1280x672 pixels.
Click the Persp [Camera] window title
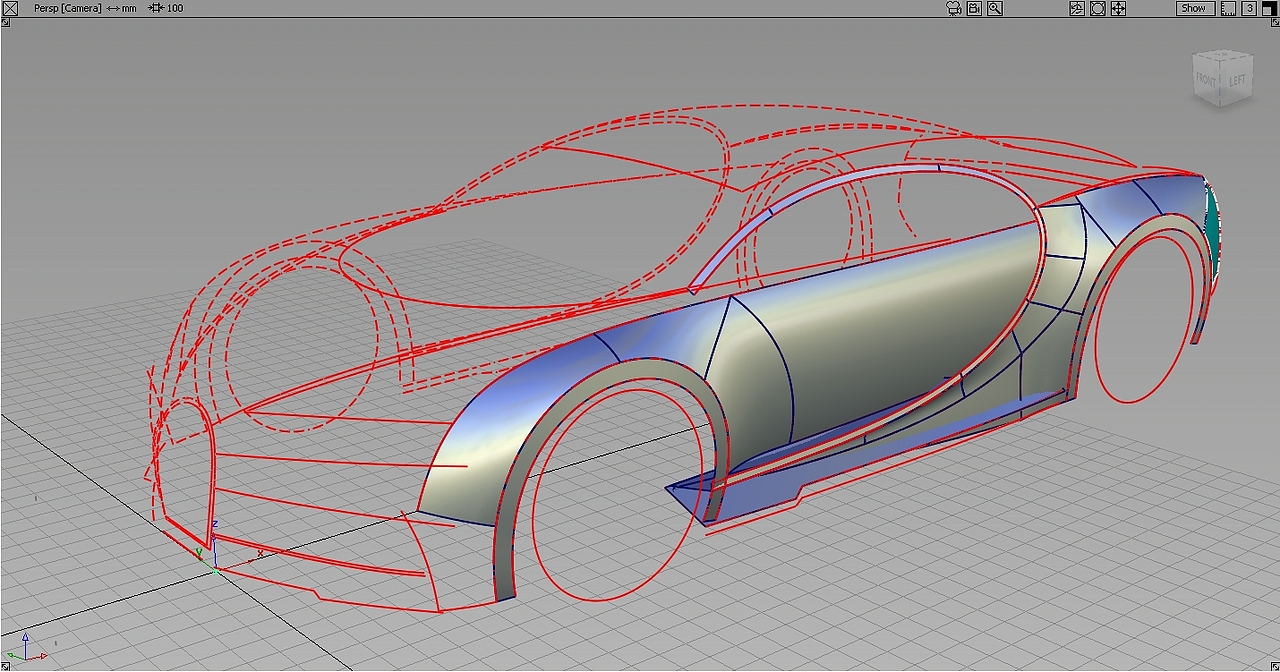point(67,8)
